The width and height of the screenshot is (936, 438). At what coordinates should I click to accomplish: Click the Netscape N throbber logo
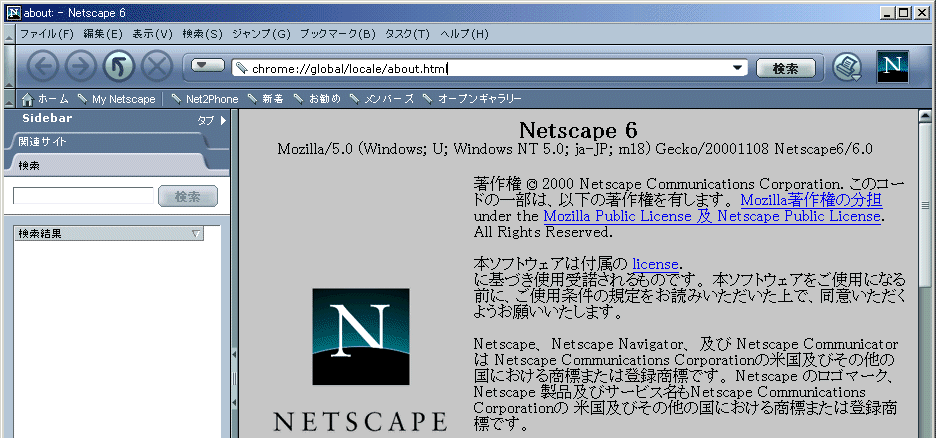tap(892, 67)
